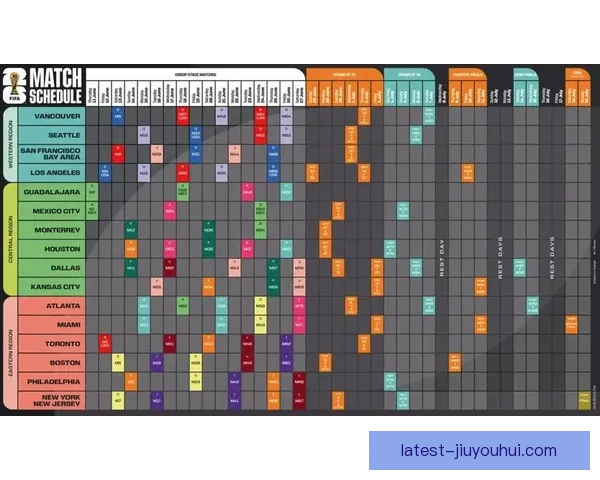Click the WESTERN REGION side label
600x480 pixels.
pos(10,144)
